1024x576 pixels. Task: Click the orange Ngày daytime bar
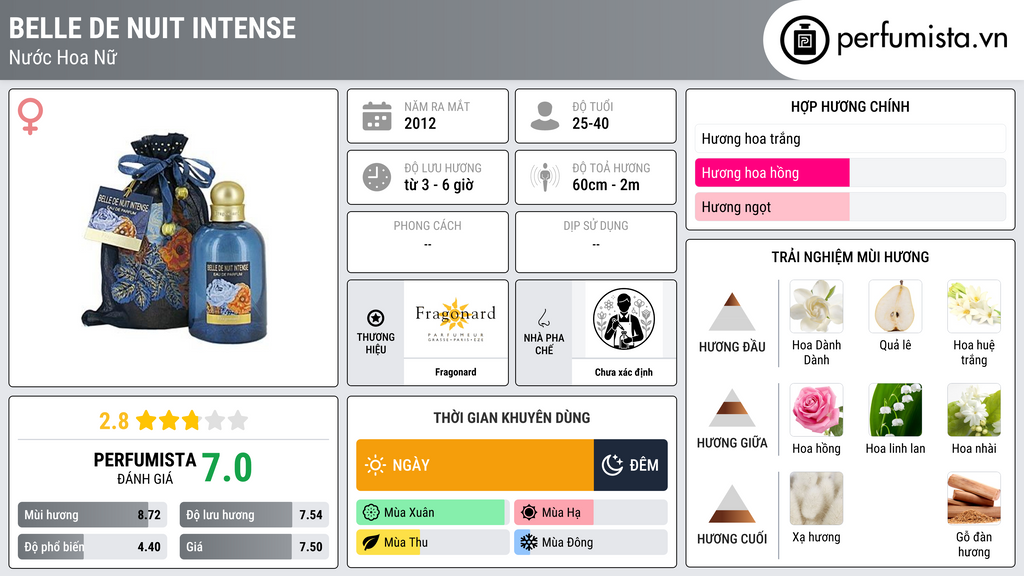pyautogui.click(x=475, y=465)
